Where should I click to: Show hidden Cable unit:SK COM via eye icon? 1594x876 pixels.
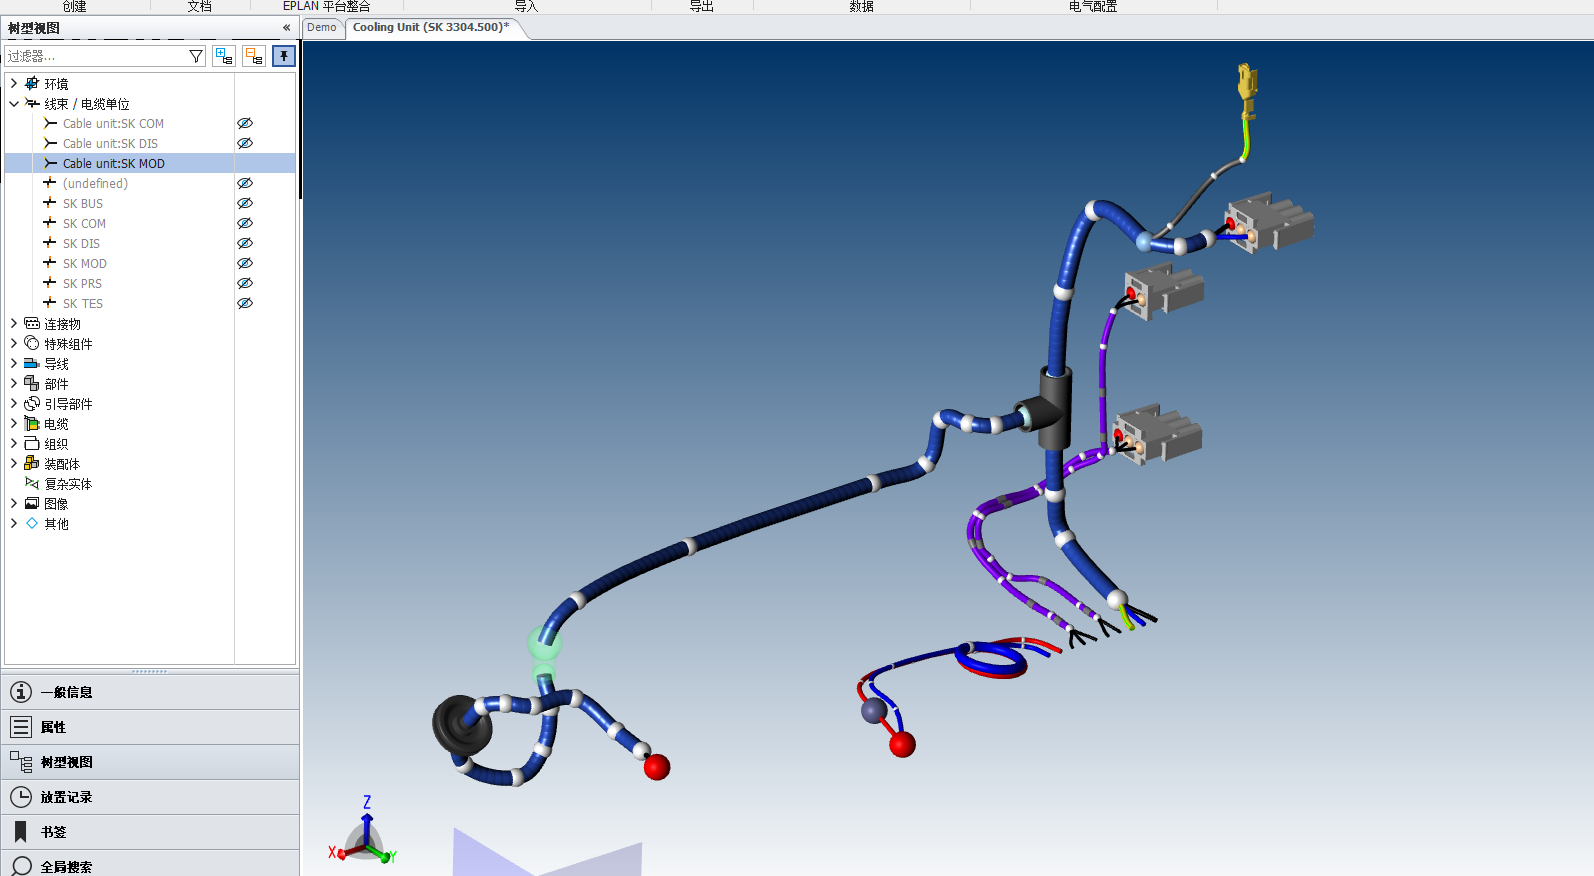[x=245, y=124]
